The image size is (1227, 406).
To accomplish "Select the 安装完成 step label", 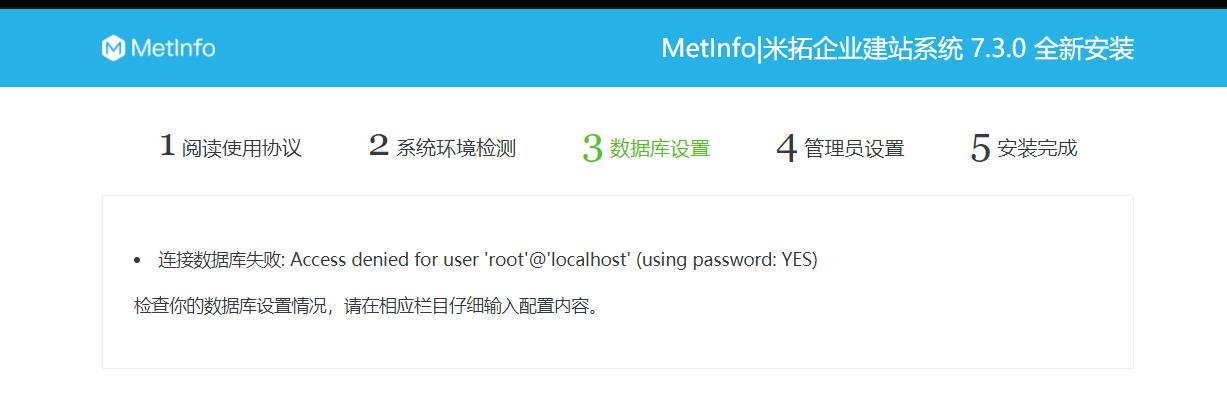I will (1037, 149).
